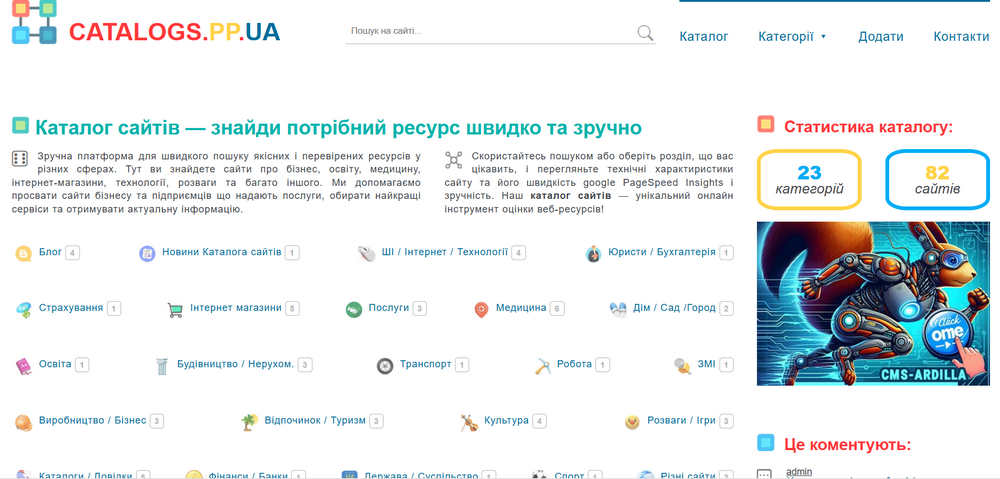Screen dimensions: 1000x479
Task: Expand the Категорії dropdown arrow
Action: click(823, 37)
